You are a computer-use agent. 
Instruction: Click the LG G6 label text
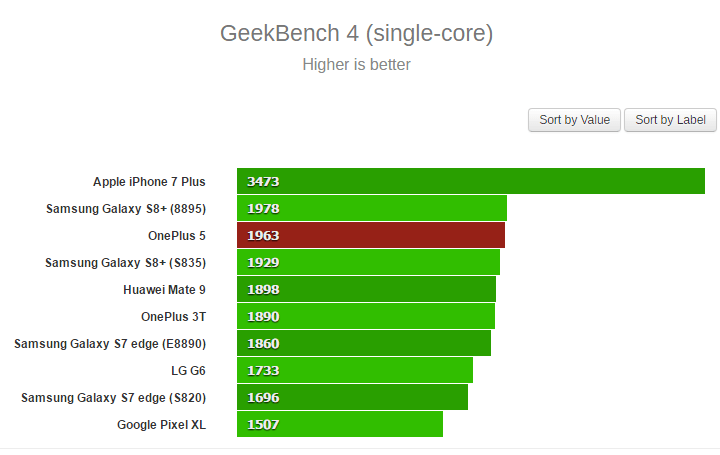(x=188, y=371)
